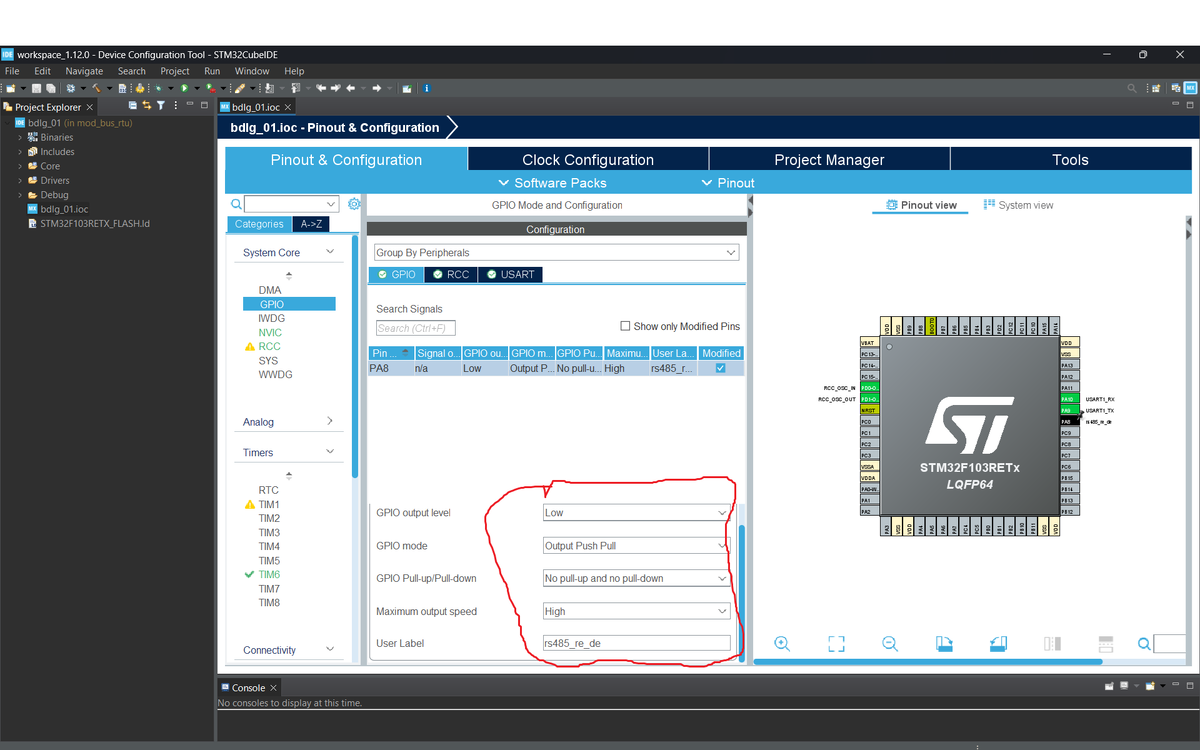The height and width of the screenshot is (750, 1200).
Task: Open the Software Packs dropdown
Action: 552,183
